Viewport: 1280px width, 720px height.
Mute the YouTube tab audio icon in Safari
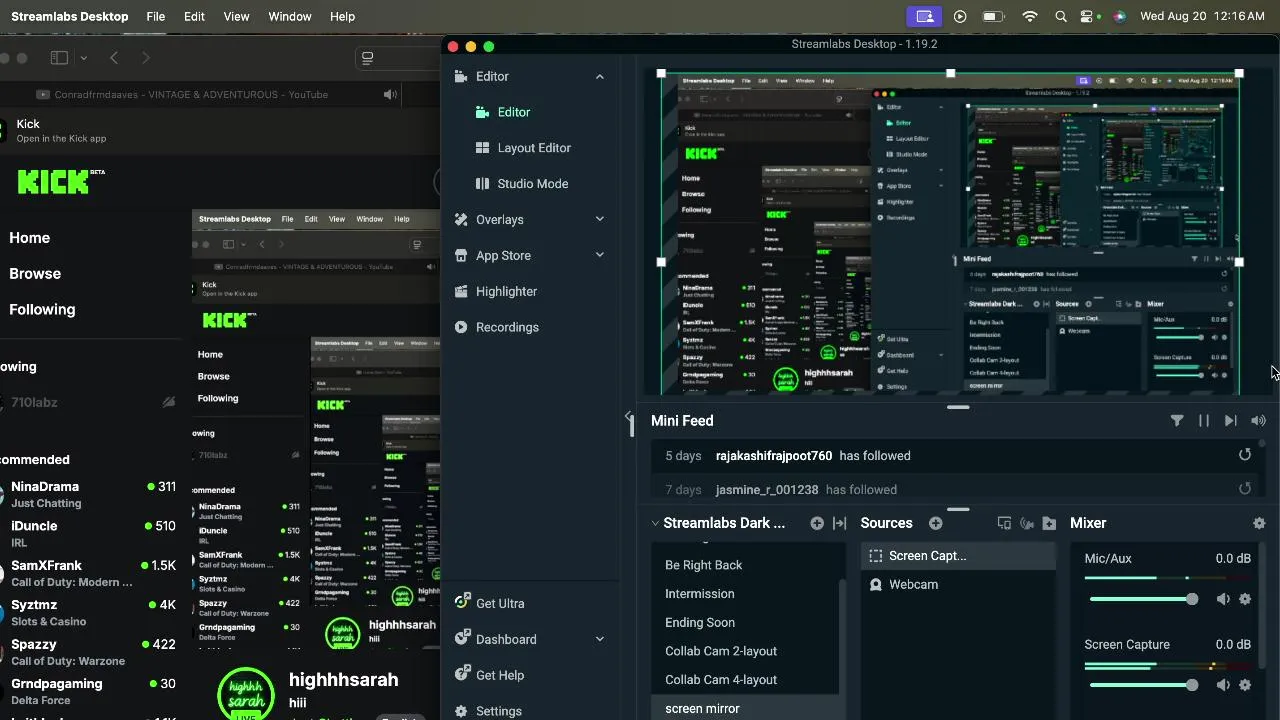[x=390, y=94]
